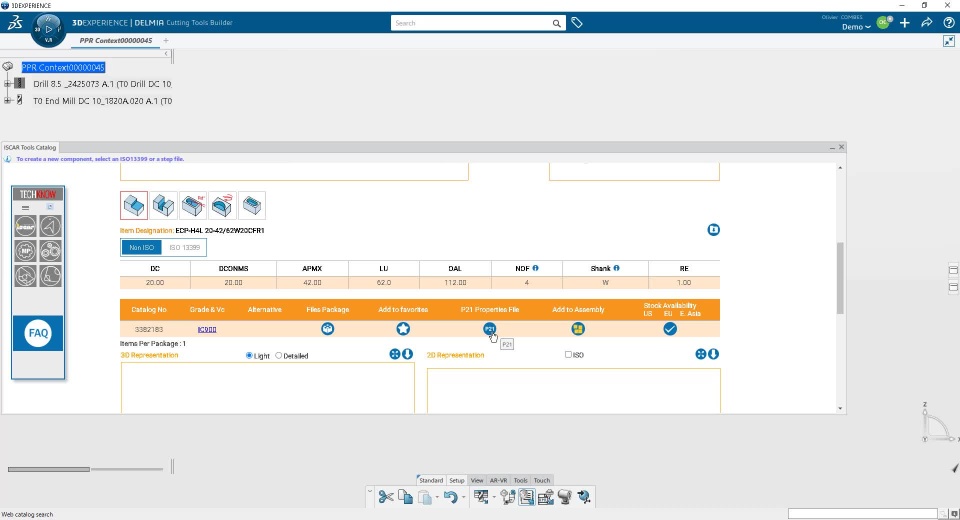Click the NOF info icon
Image resolution: width=960 pixels, height=520 pixels.
click(535, 268)
